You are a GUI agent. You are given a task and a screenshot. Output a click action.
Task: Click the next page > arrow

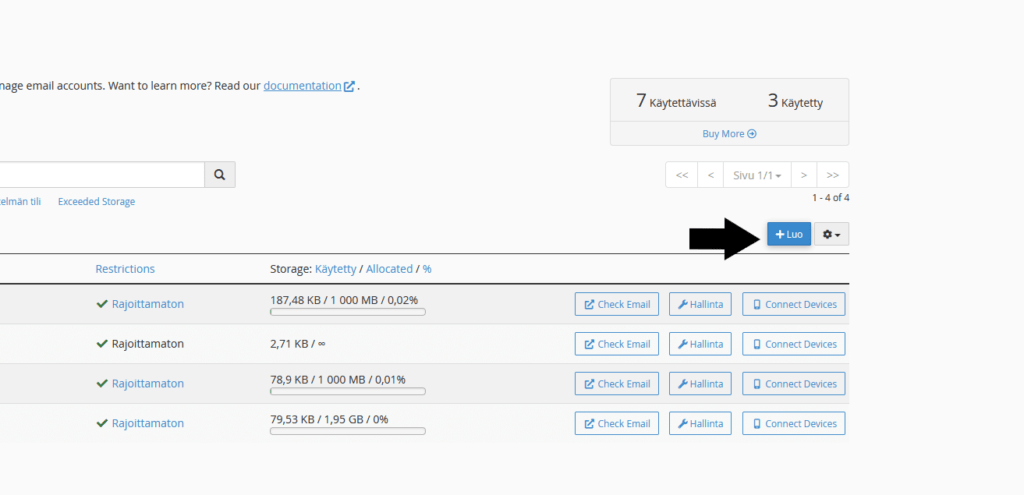tap(803, 175)
